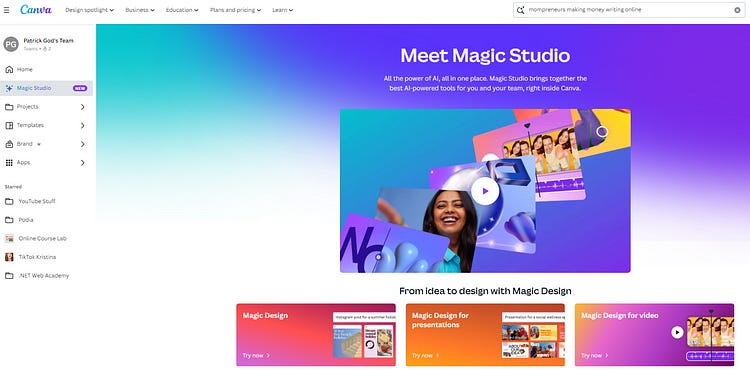Expand the Brand chevron arrow

[x=82, y=144]
